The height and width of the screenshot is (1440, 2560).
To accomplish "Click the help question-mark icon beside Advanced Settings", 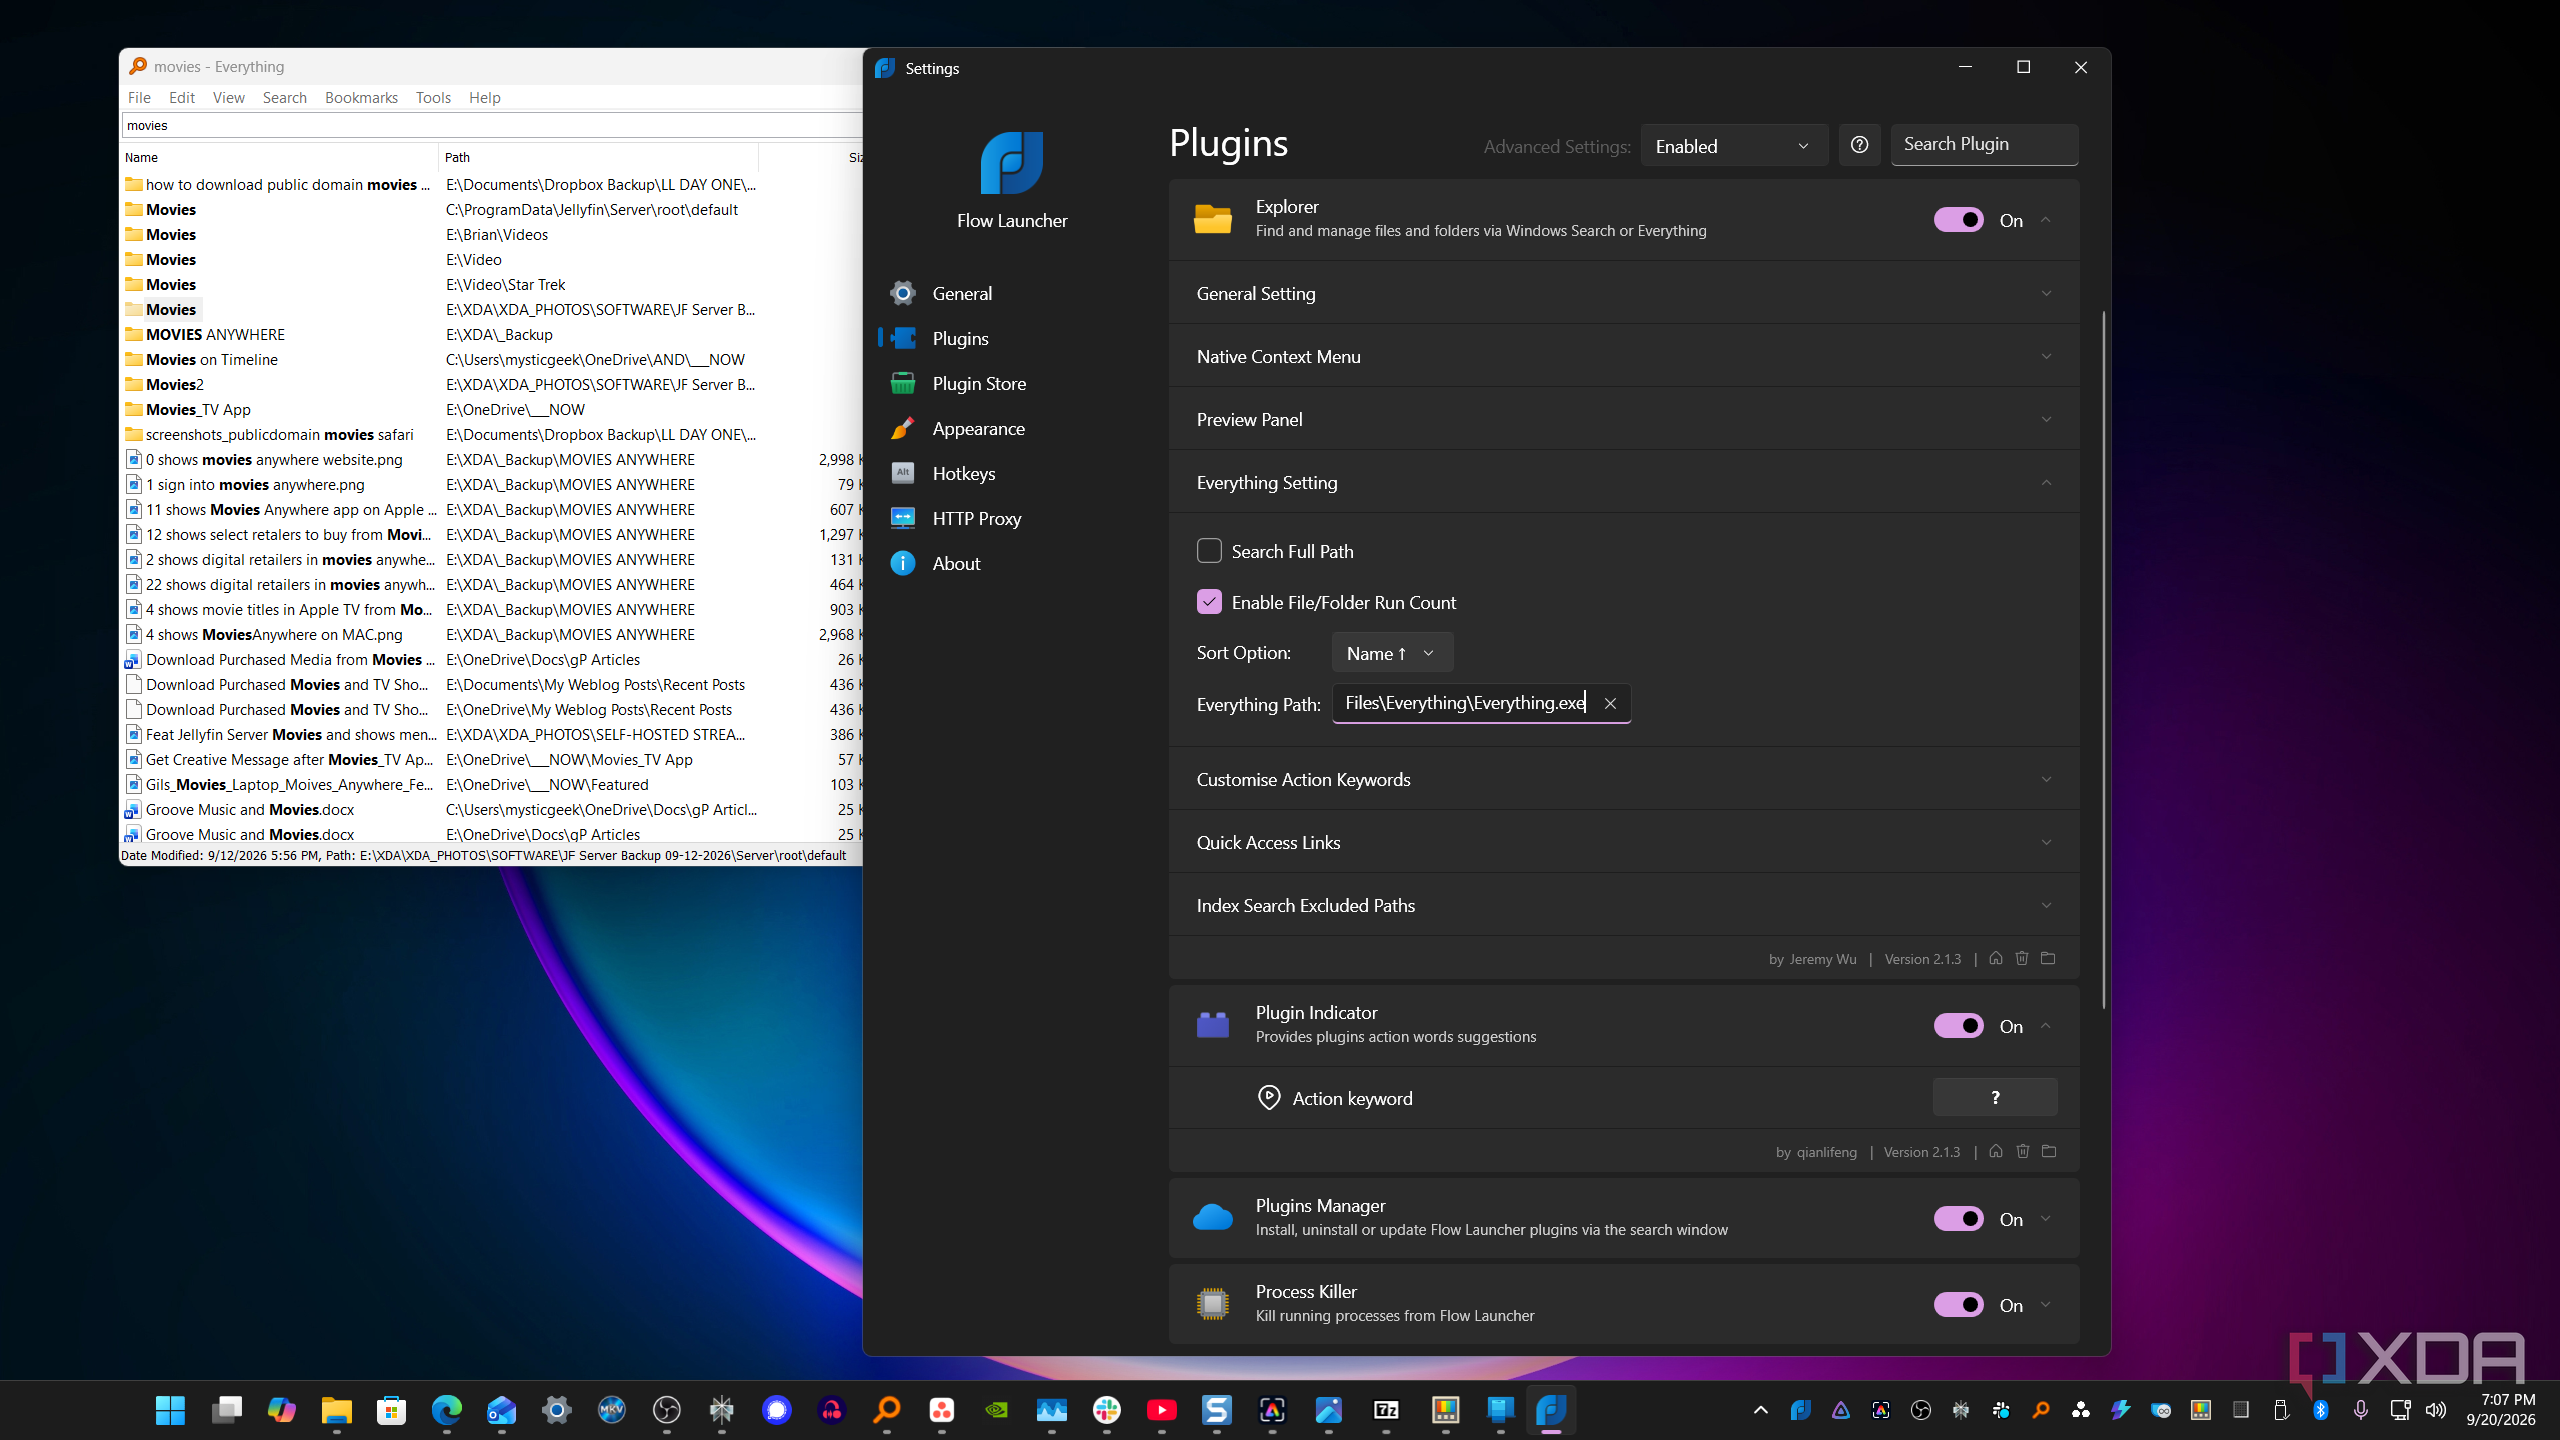I will [x=1859, y=145].
